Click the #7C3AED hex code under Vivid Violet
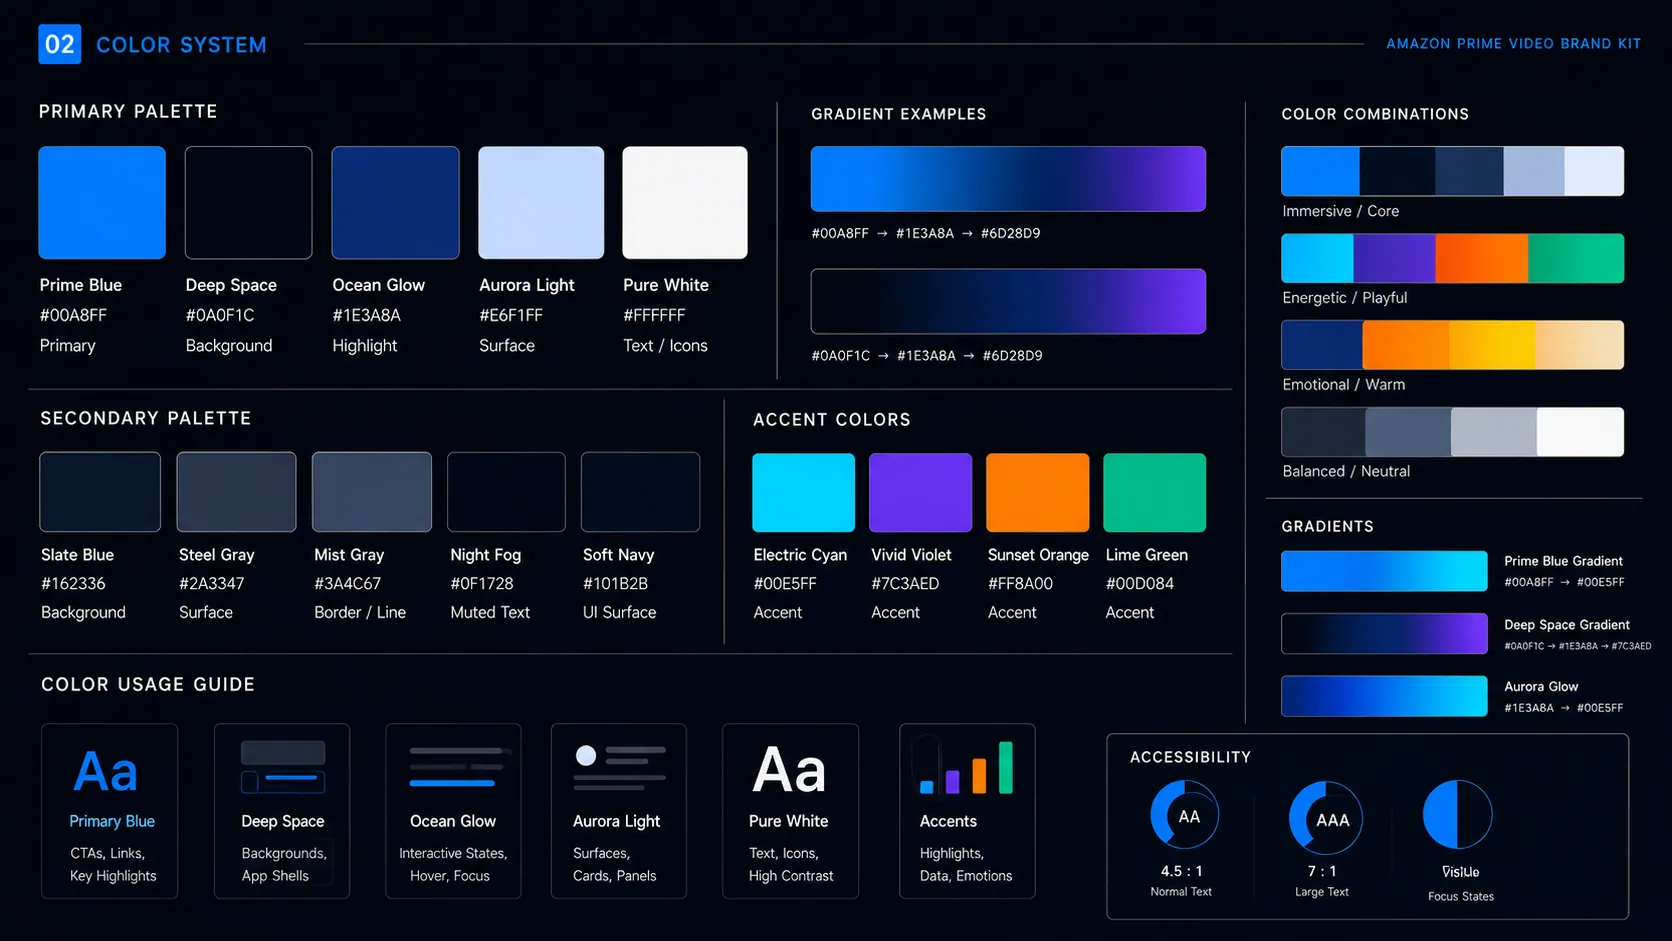 tap(905, 583)
